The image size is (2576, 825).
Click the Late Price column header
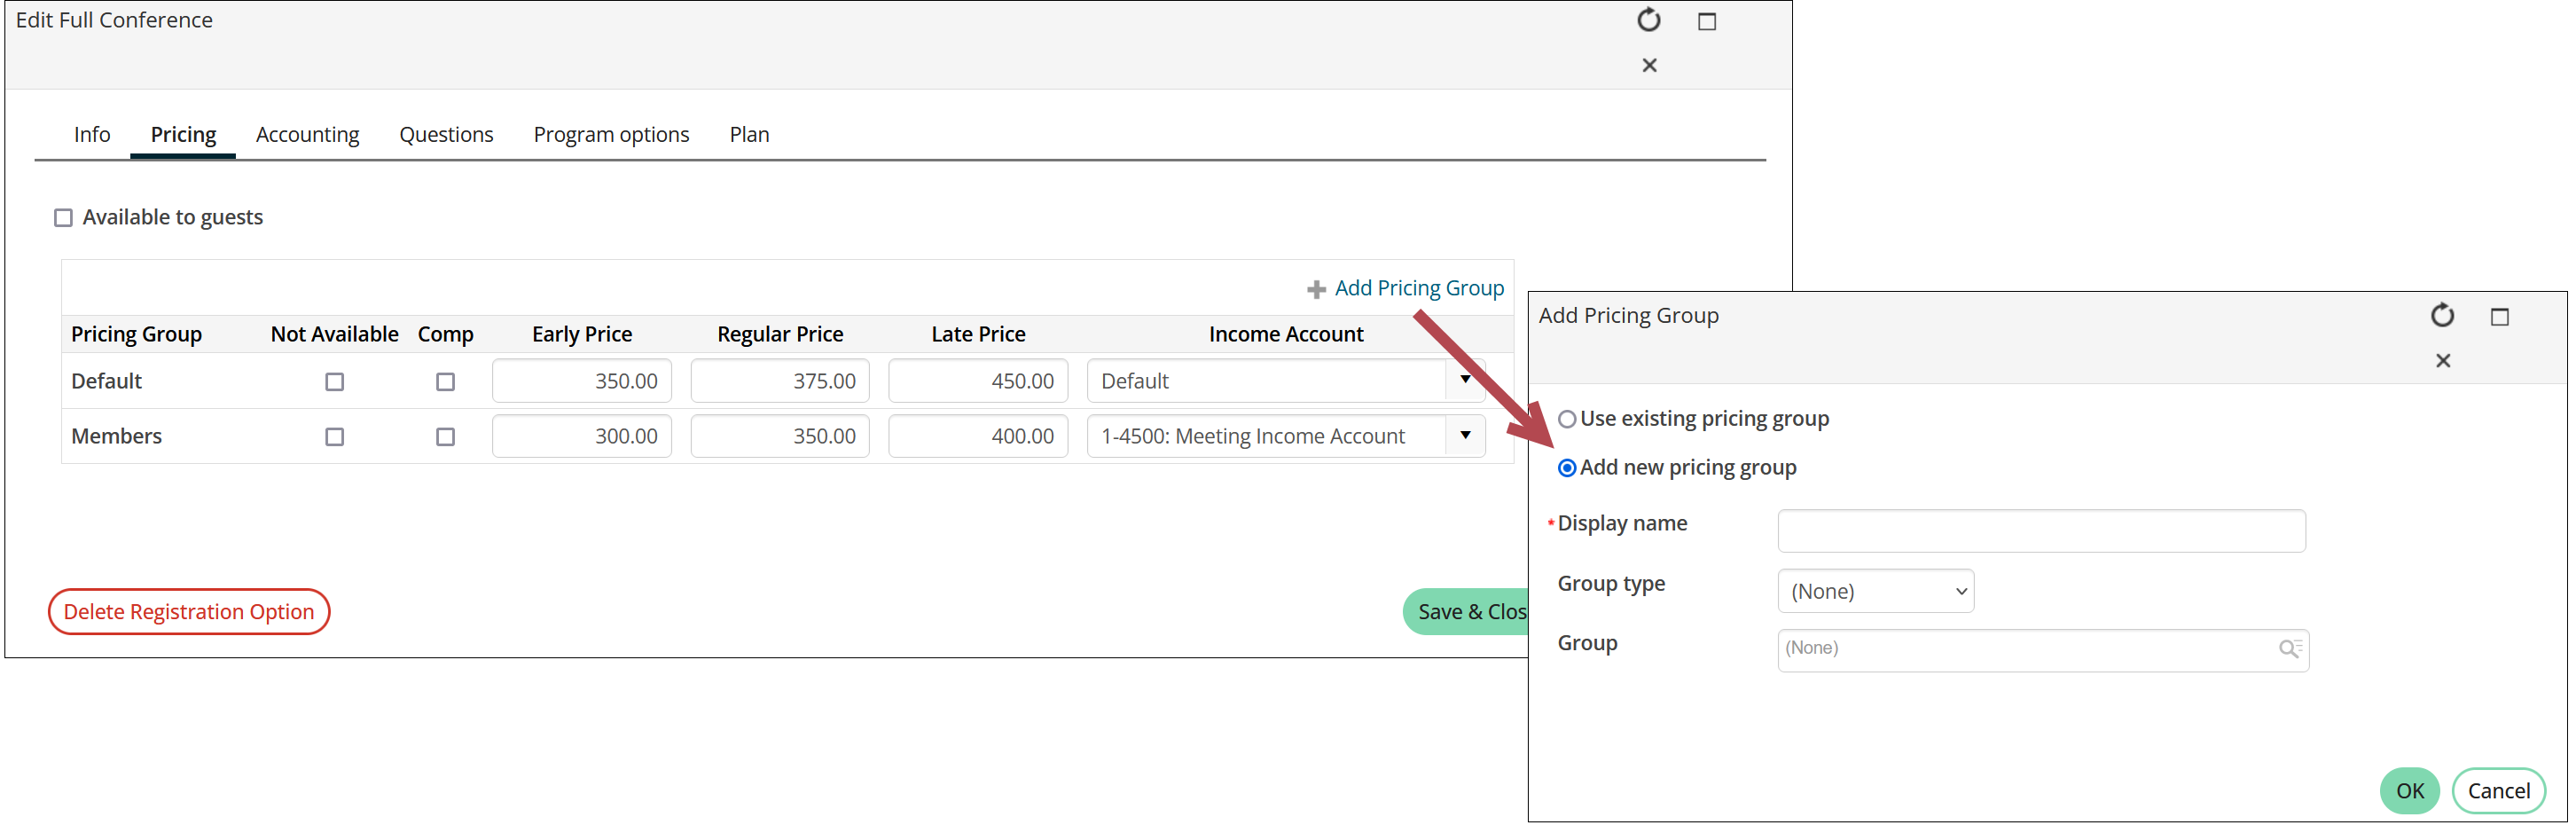tap(978, 334)
